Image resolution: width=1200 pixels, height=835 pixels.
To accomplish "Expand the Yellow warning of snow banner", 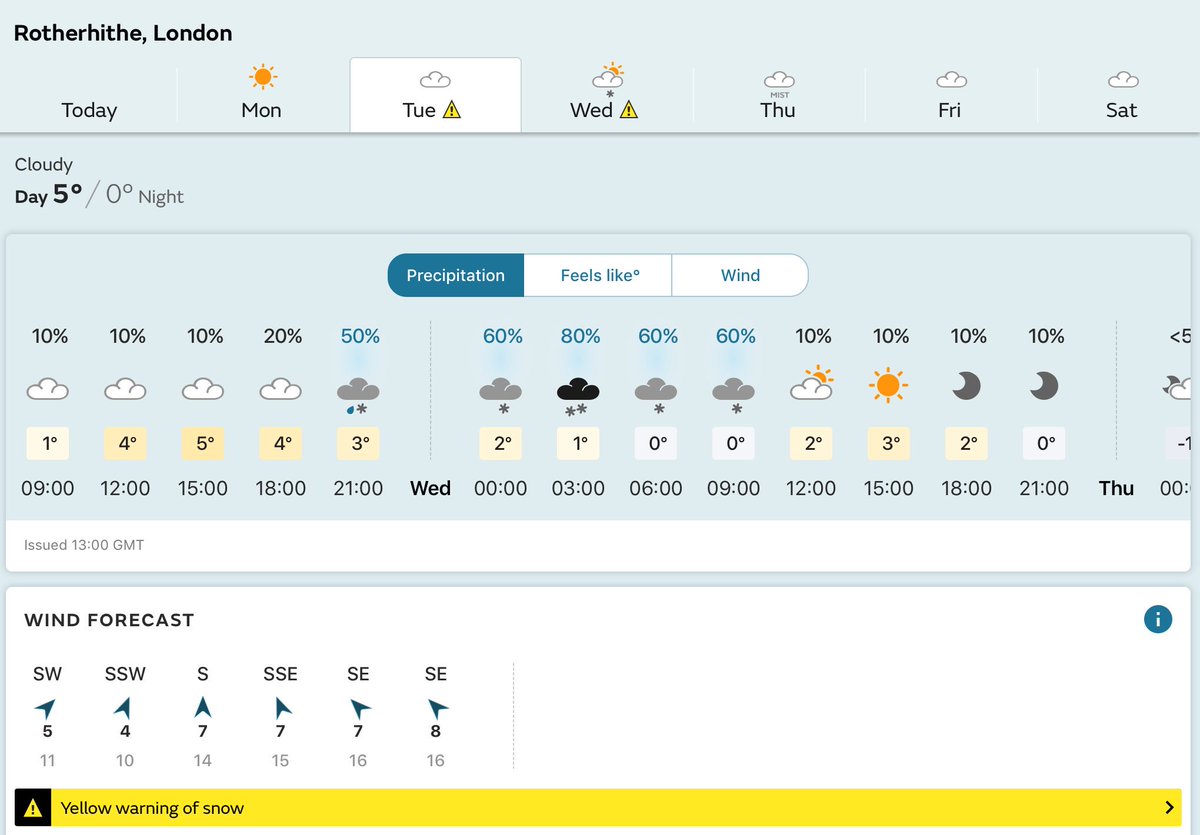I will [x=599, y=808].
